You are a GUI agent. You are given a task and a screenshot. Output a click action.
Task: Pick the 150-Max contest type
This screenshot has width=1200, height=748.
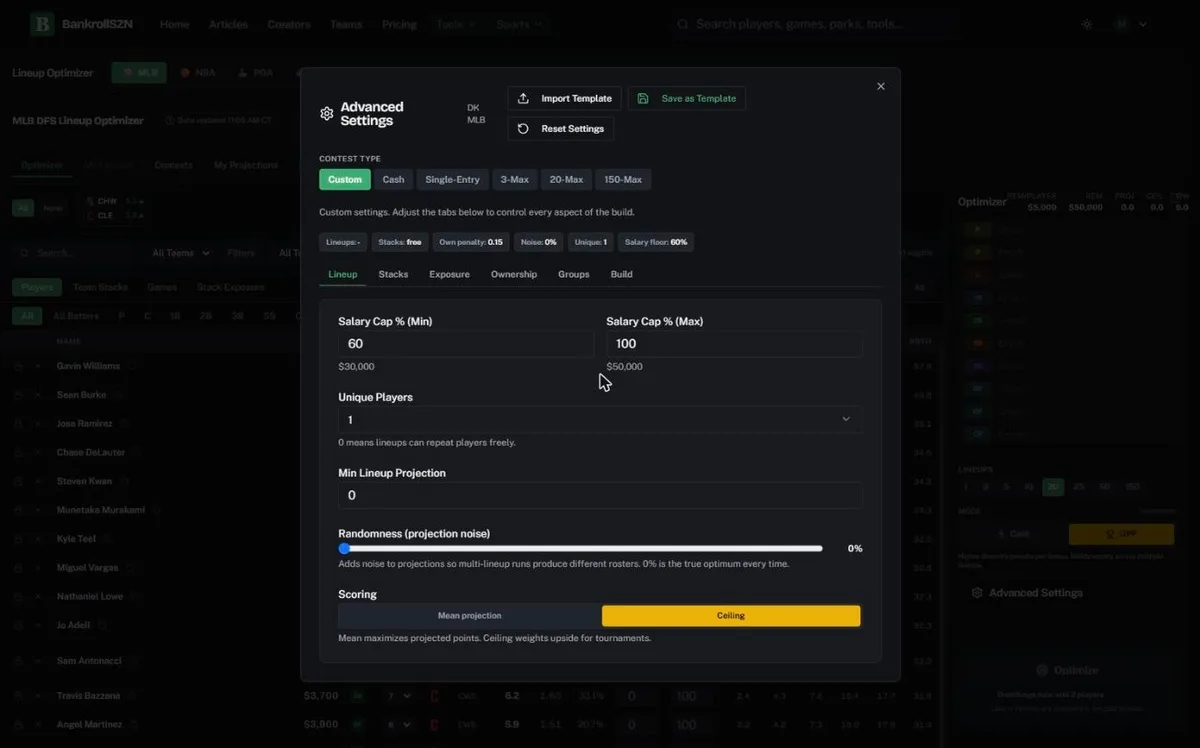(x=623, y=179)
